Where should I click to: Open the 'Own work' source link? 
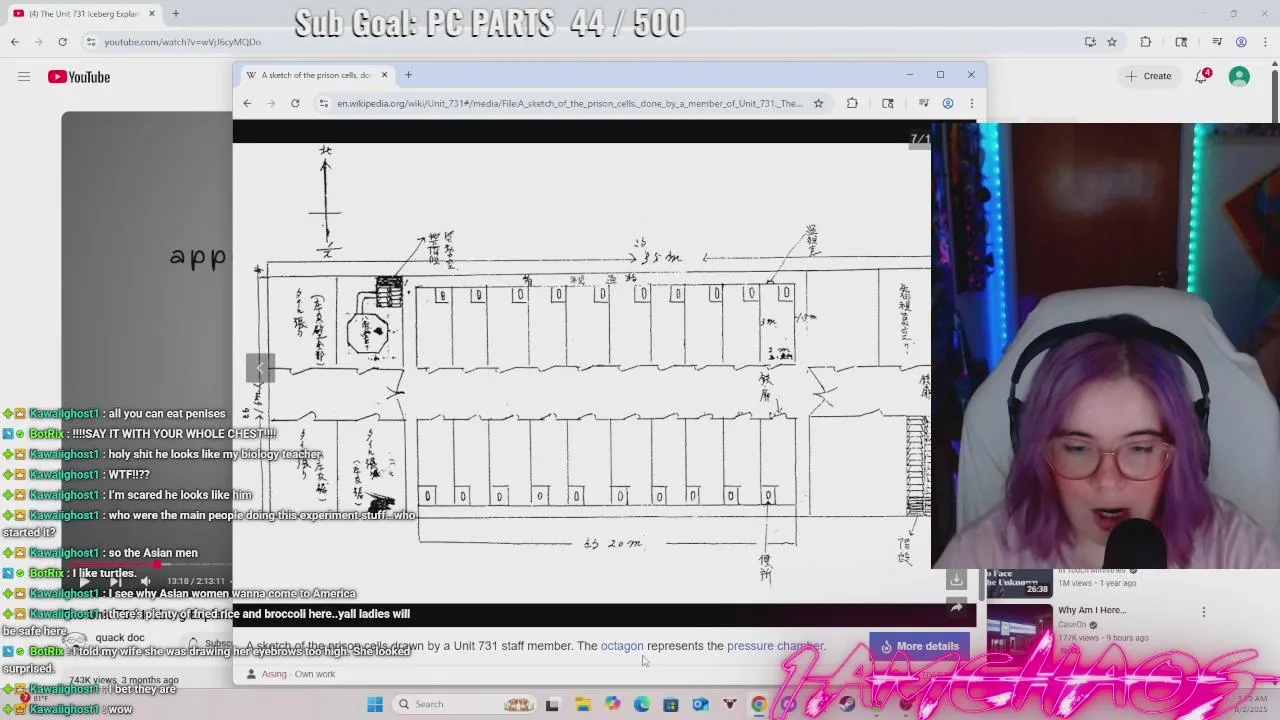click(315, 674)
